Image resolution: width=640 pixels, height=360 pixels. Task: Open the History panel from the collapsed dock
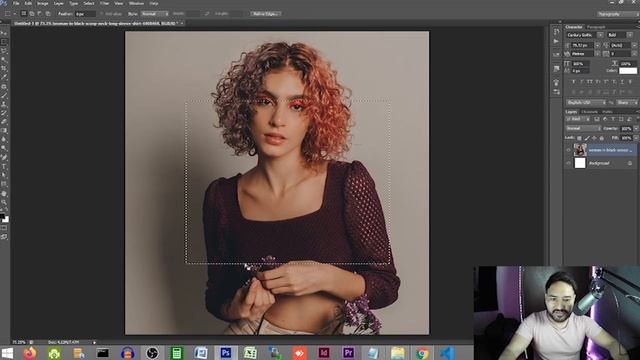556,31
